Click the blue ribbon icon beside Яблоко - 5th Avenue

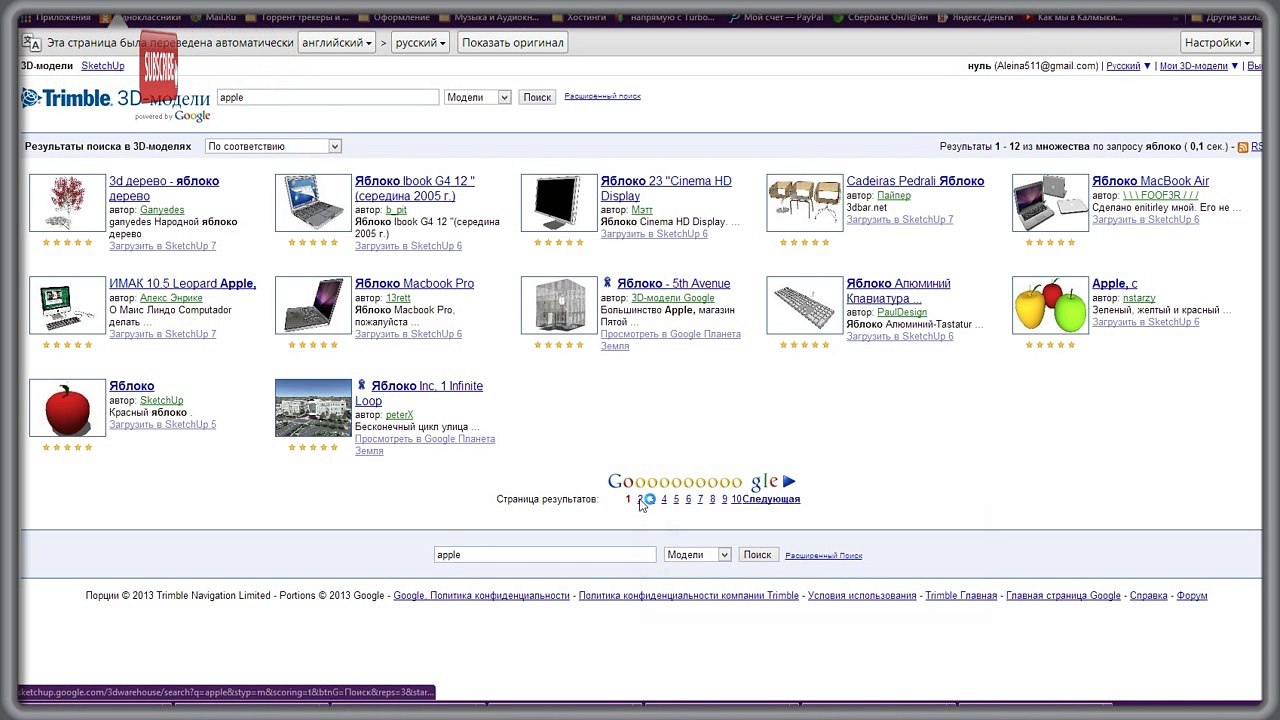click(607, 283)
